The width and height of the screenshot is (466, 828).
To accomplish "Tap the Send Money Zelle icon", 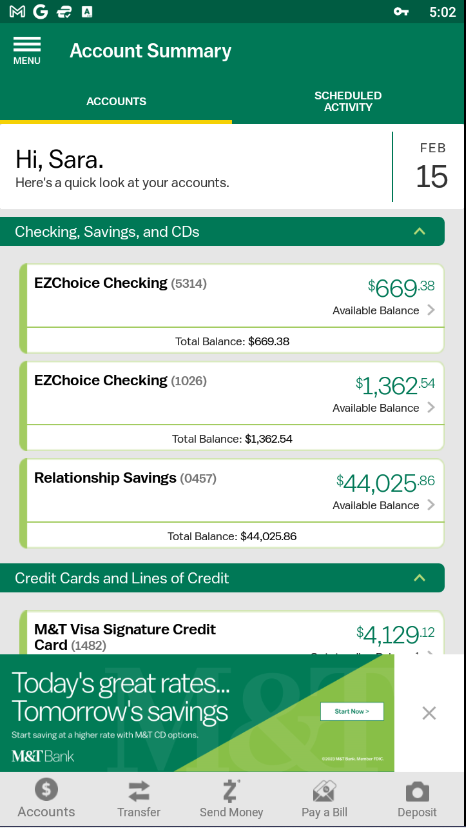I will click(x=231, y=791).
